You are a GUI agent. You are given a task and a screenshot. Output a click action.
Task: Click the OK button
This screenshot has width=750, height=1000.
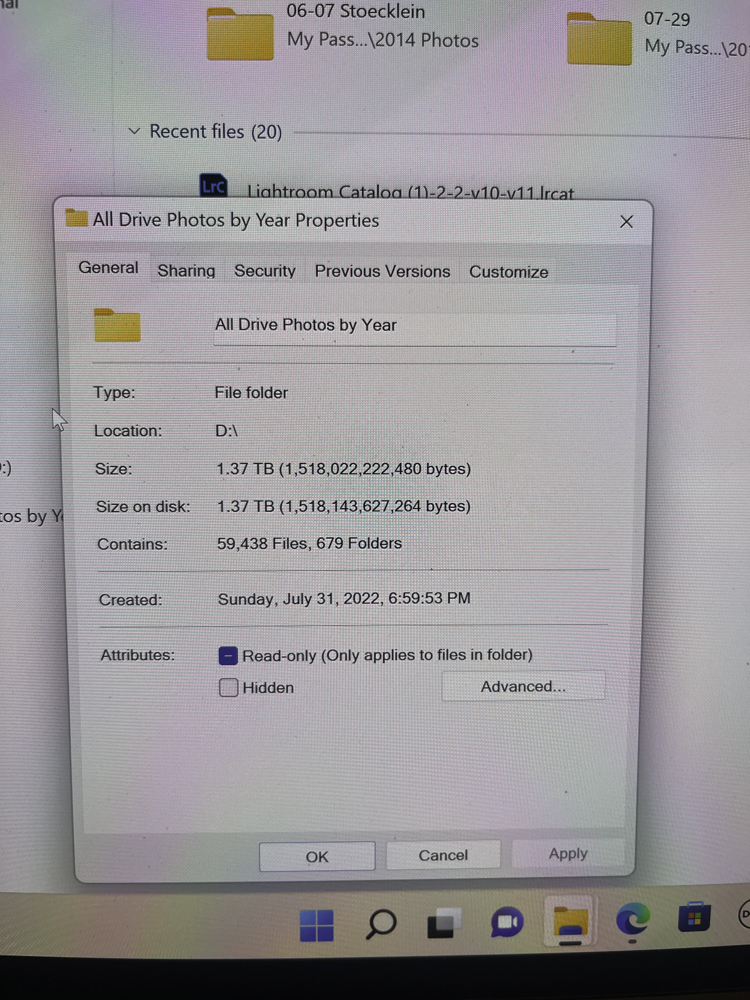pos(317,857)
